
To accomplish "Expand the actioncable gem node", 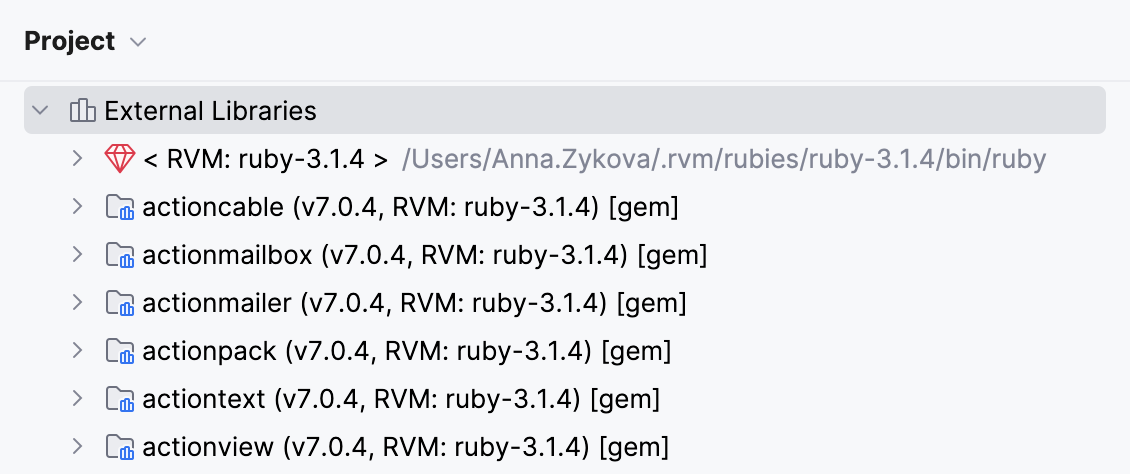I will pos(77,207).
